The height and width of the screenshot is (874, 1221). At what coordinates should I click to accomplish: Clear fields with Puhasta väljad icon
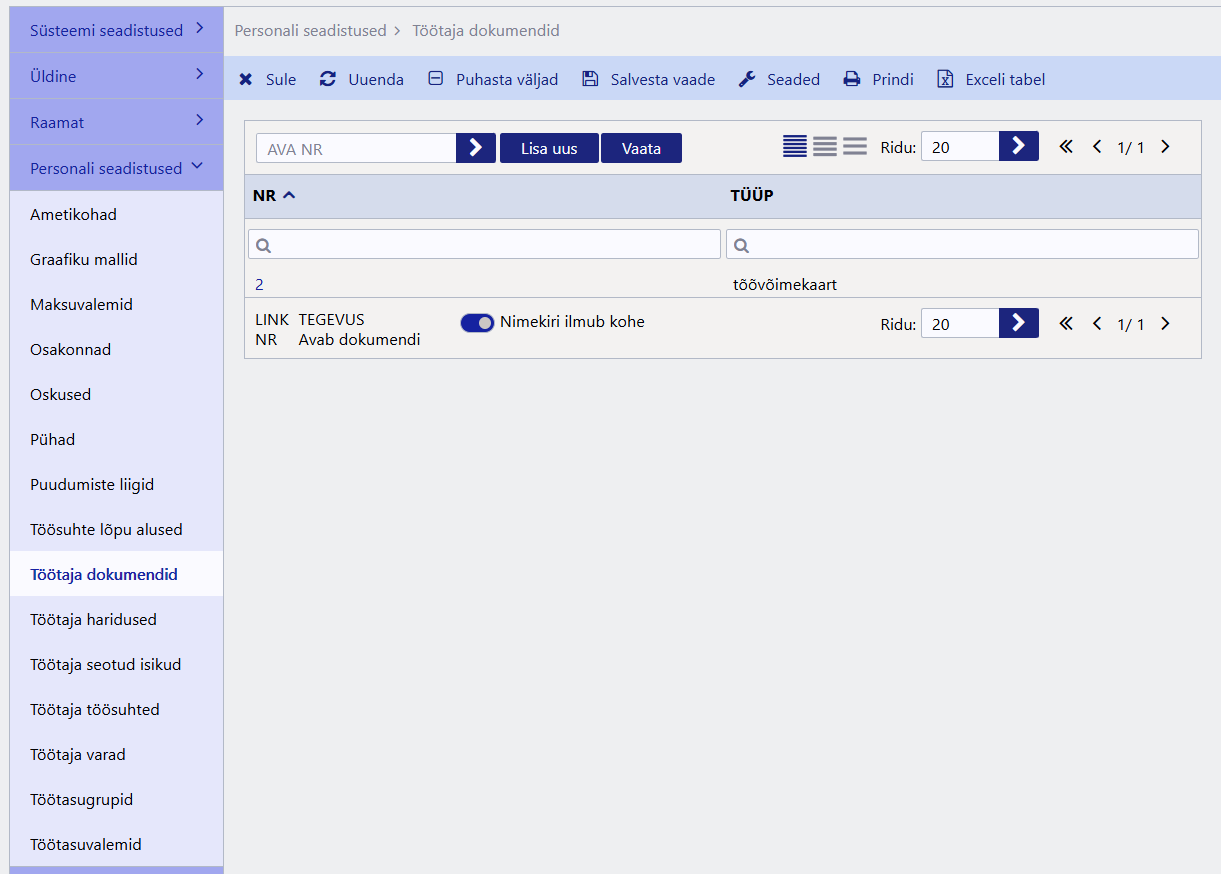436,78
